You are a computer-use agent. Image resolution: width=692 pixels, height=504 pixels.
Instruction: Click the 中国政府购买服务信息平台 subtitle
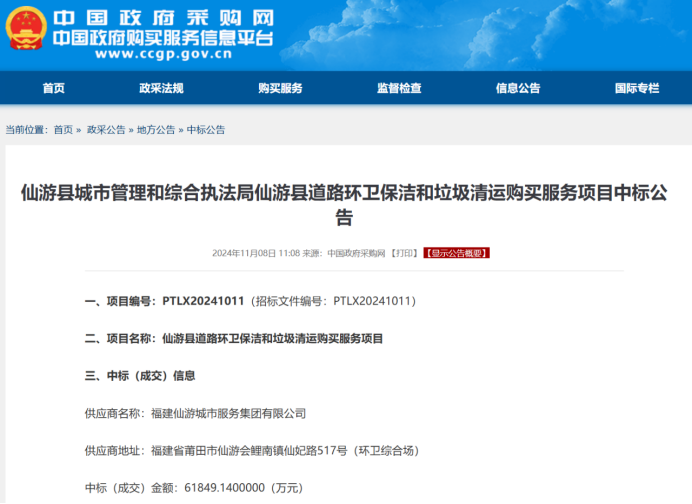(x=163, y=38)
